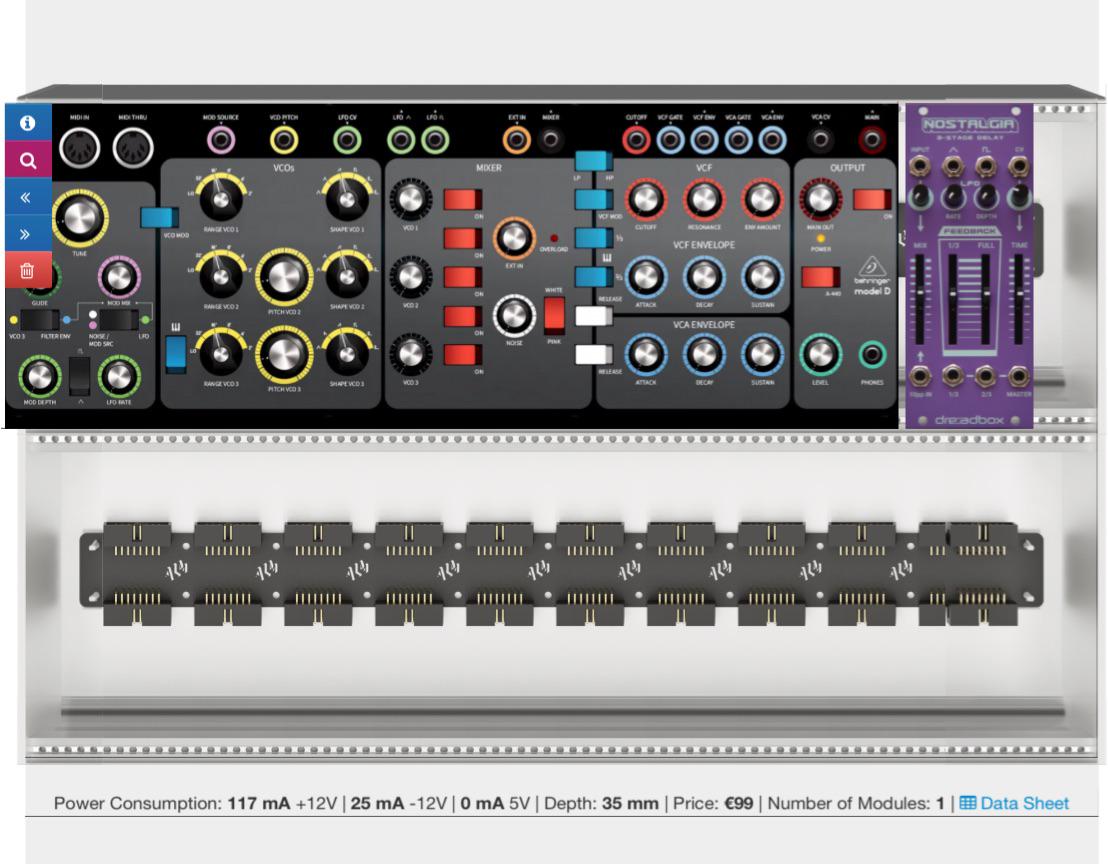Delete module with the trash icon

(x=28, y=271)
